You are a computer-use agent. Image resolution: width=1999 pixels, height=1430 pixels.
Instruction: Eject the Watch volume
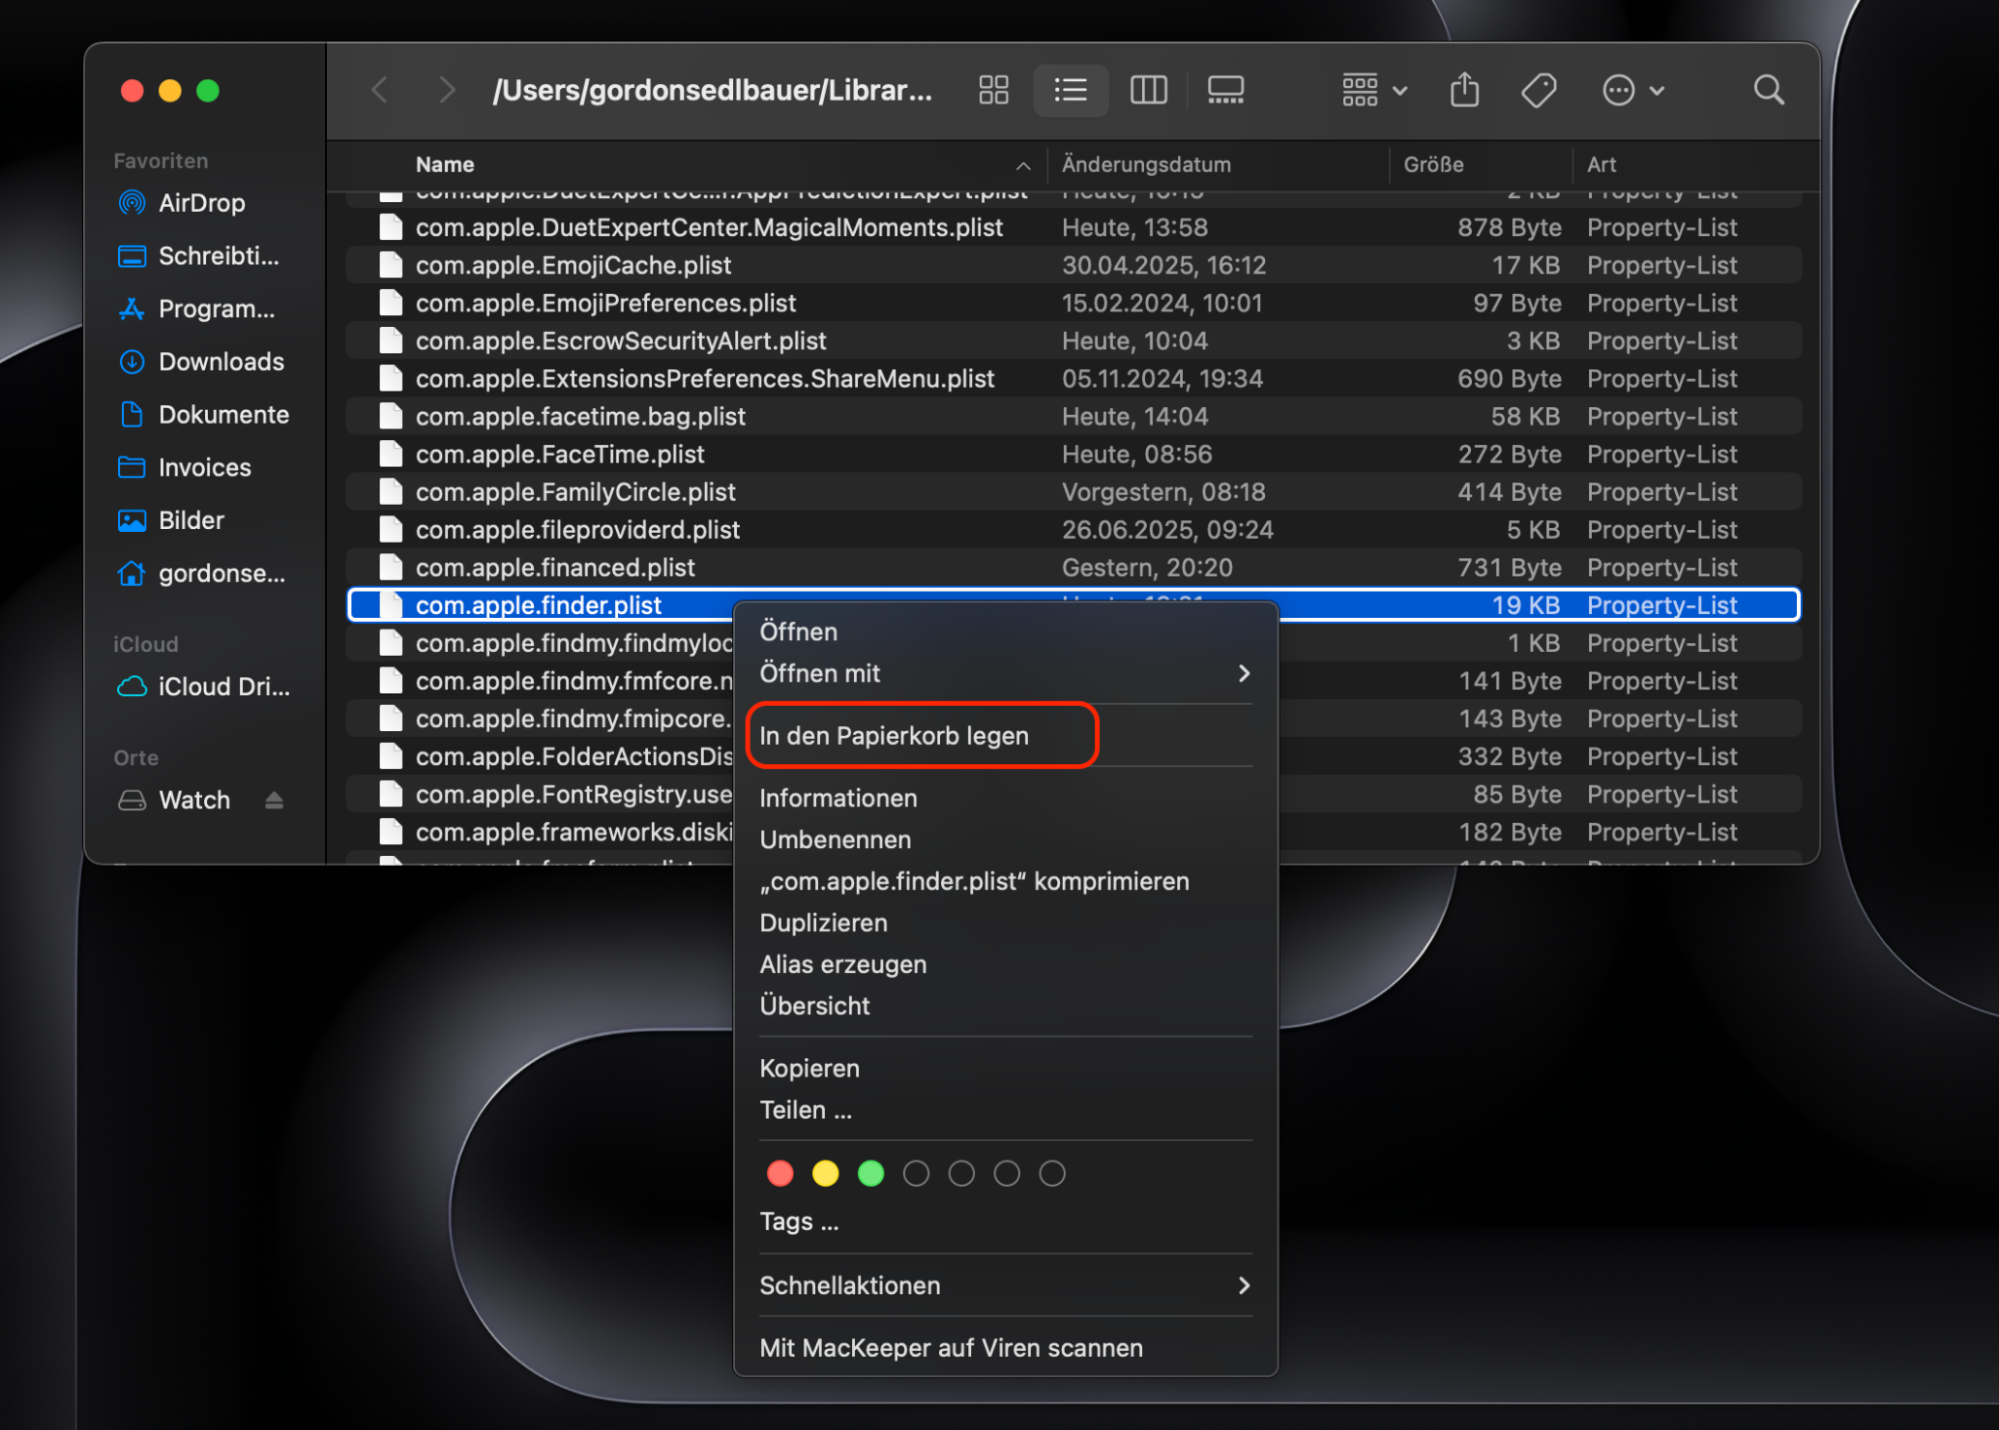274,799
